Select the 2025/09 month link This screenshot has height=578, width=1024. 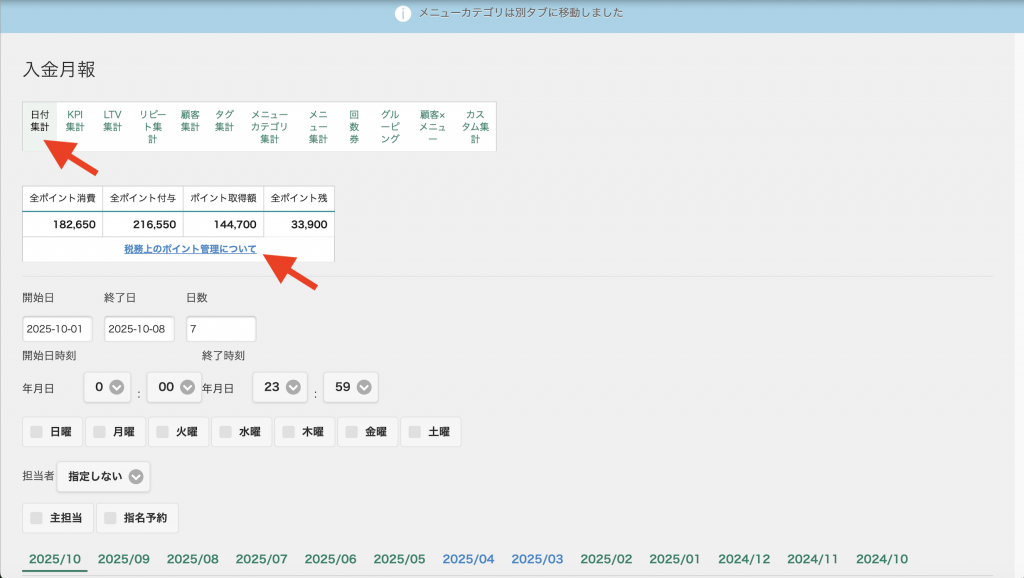[x=124, y=559]
